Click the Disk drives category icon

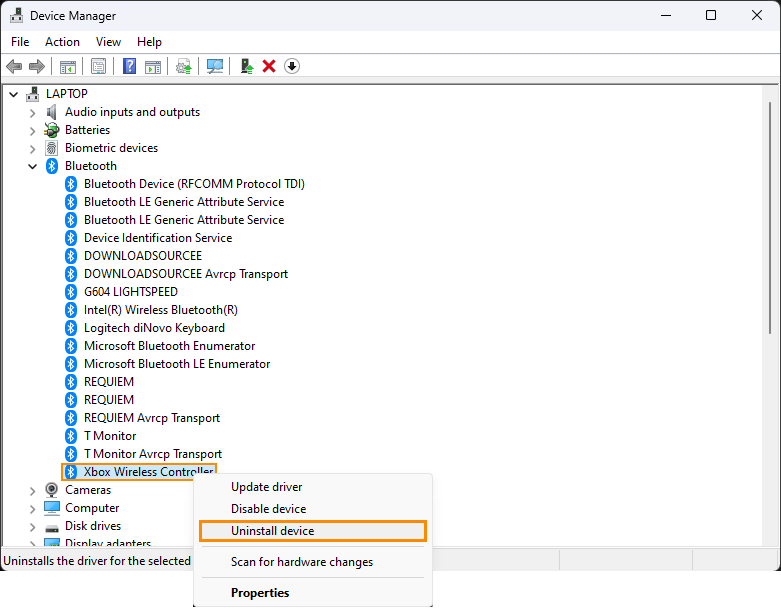pos(51,527)
